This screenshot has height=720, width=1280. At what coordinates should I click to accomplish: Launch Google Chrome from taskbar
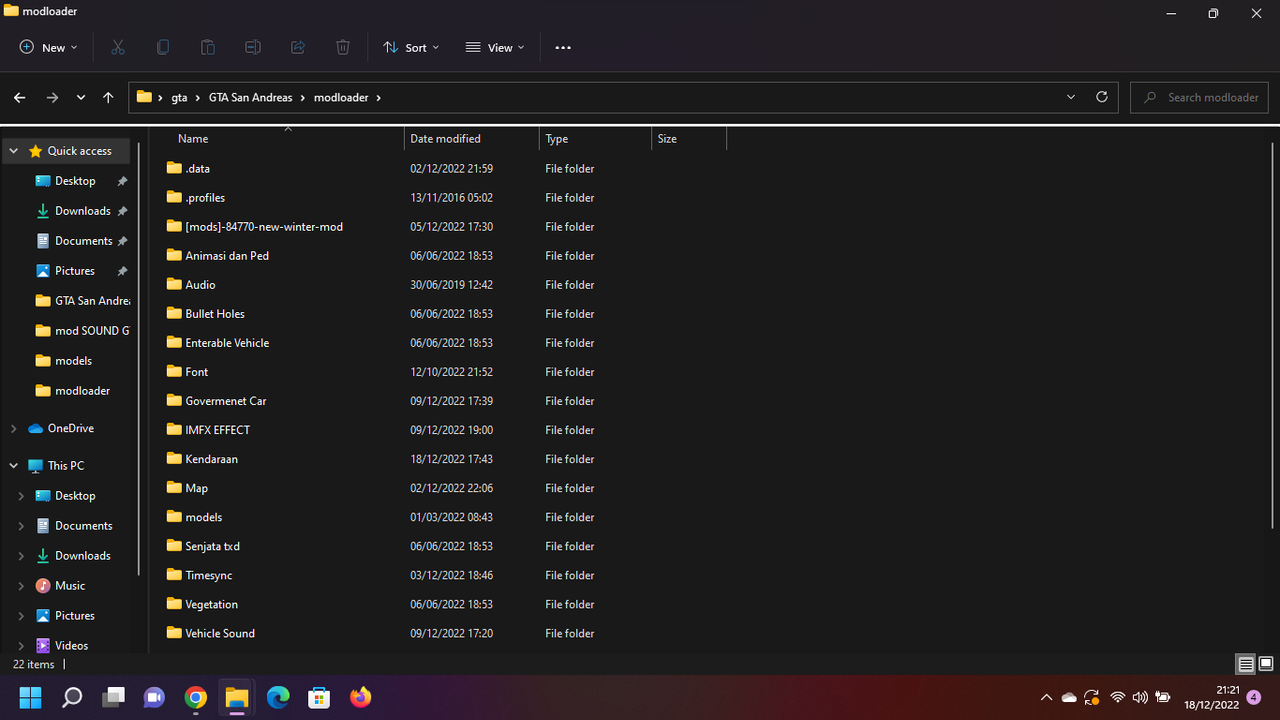click(195, 697)
